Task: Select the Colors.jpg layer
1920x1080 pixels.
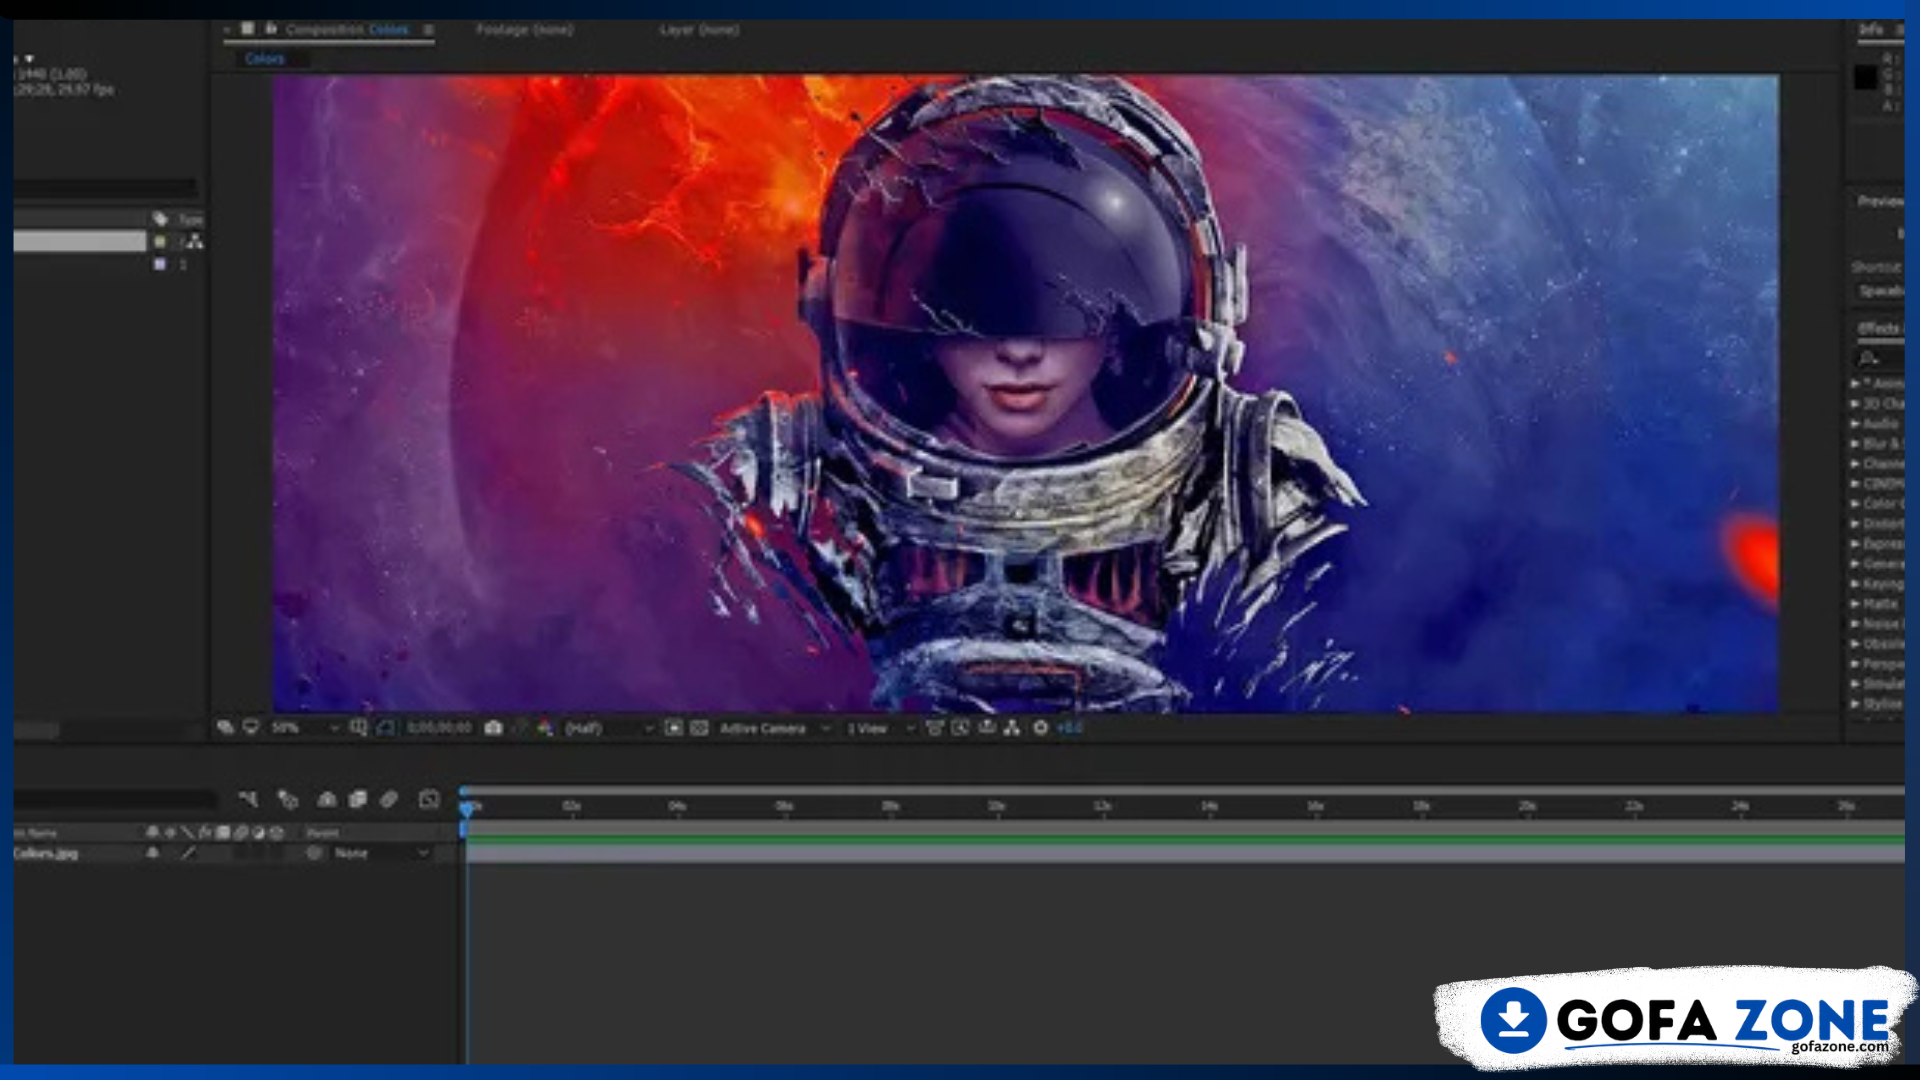Action: (x=45, y=853)
